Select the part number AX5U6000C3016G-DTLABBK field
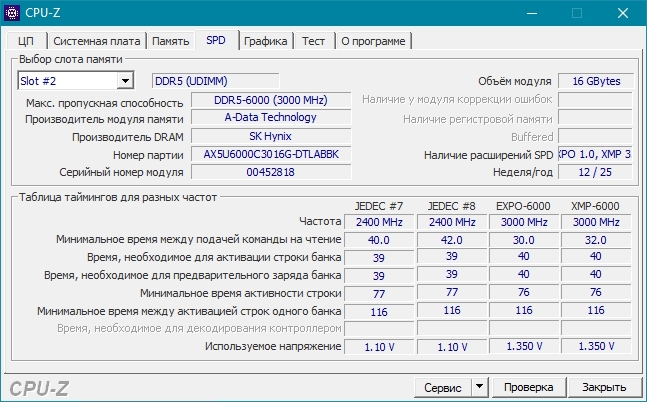Viewport: 647px width, 402px height. click(x=270, y=155)
